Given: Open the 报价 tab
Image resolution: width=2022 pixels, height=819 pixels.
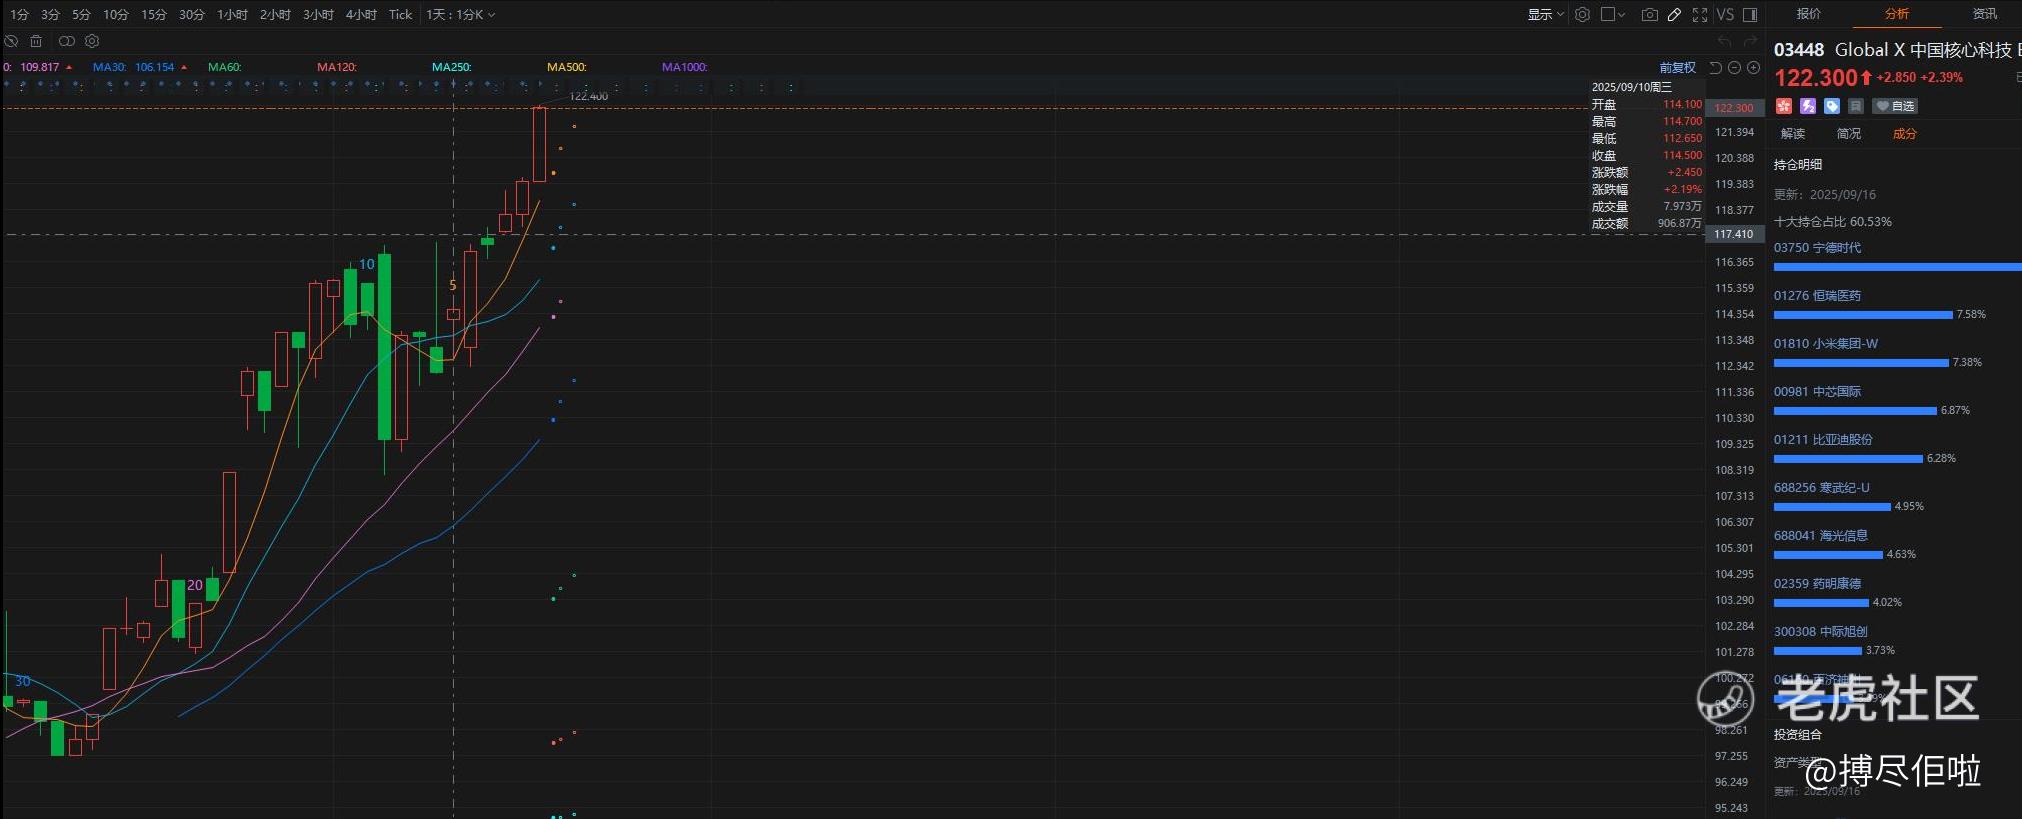Looking at the screenshot, I should pyautogui.click(x=1809, y=13).
